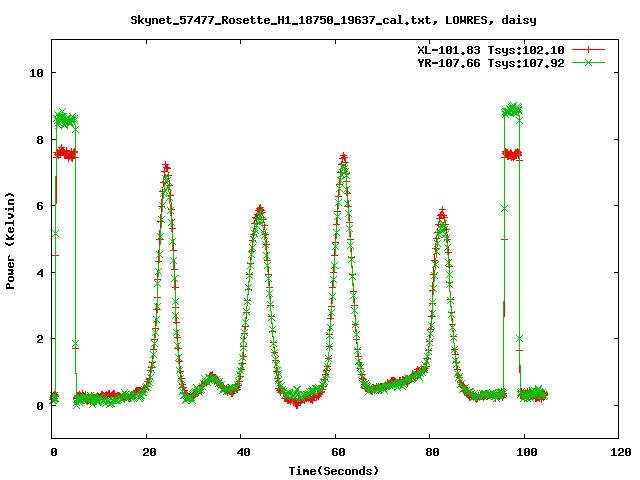Click the small bump near 34 seconds
Screen dimensions: 640x480
coord(211,378)
